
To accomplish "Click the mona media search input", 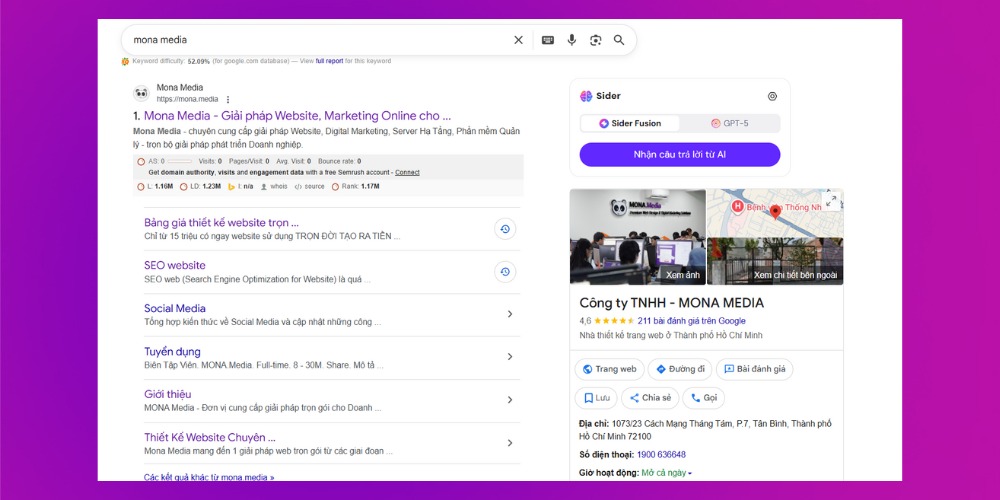I will 319,40.
